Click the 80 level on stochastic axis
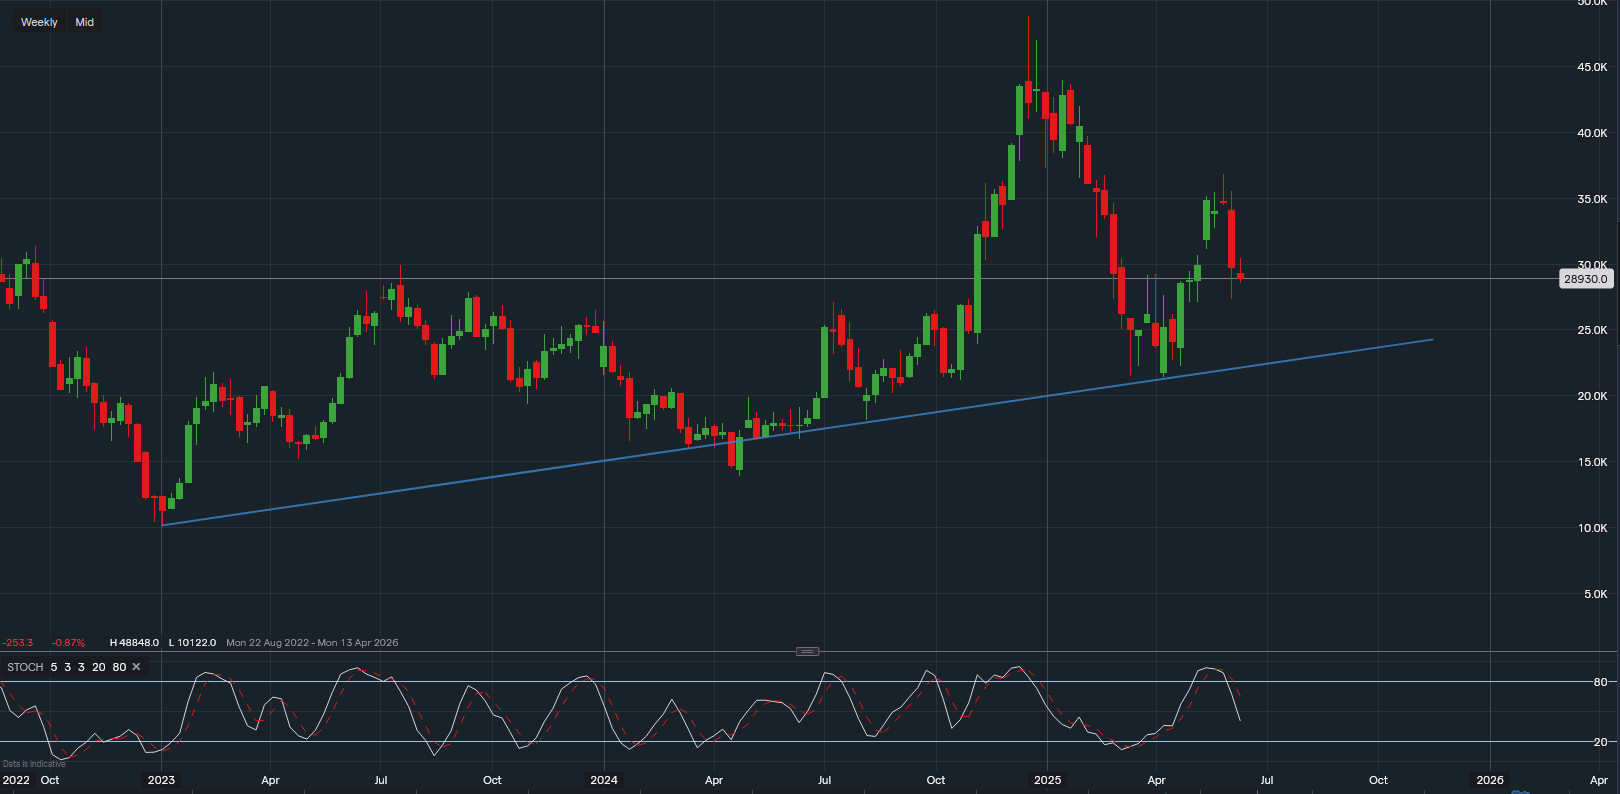 (1600, 682)
